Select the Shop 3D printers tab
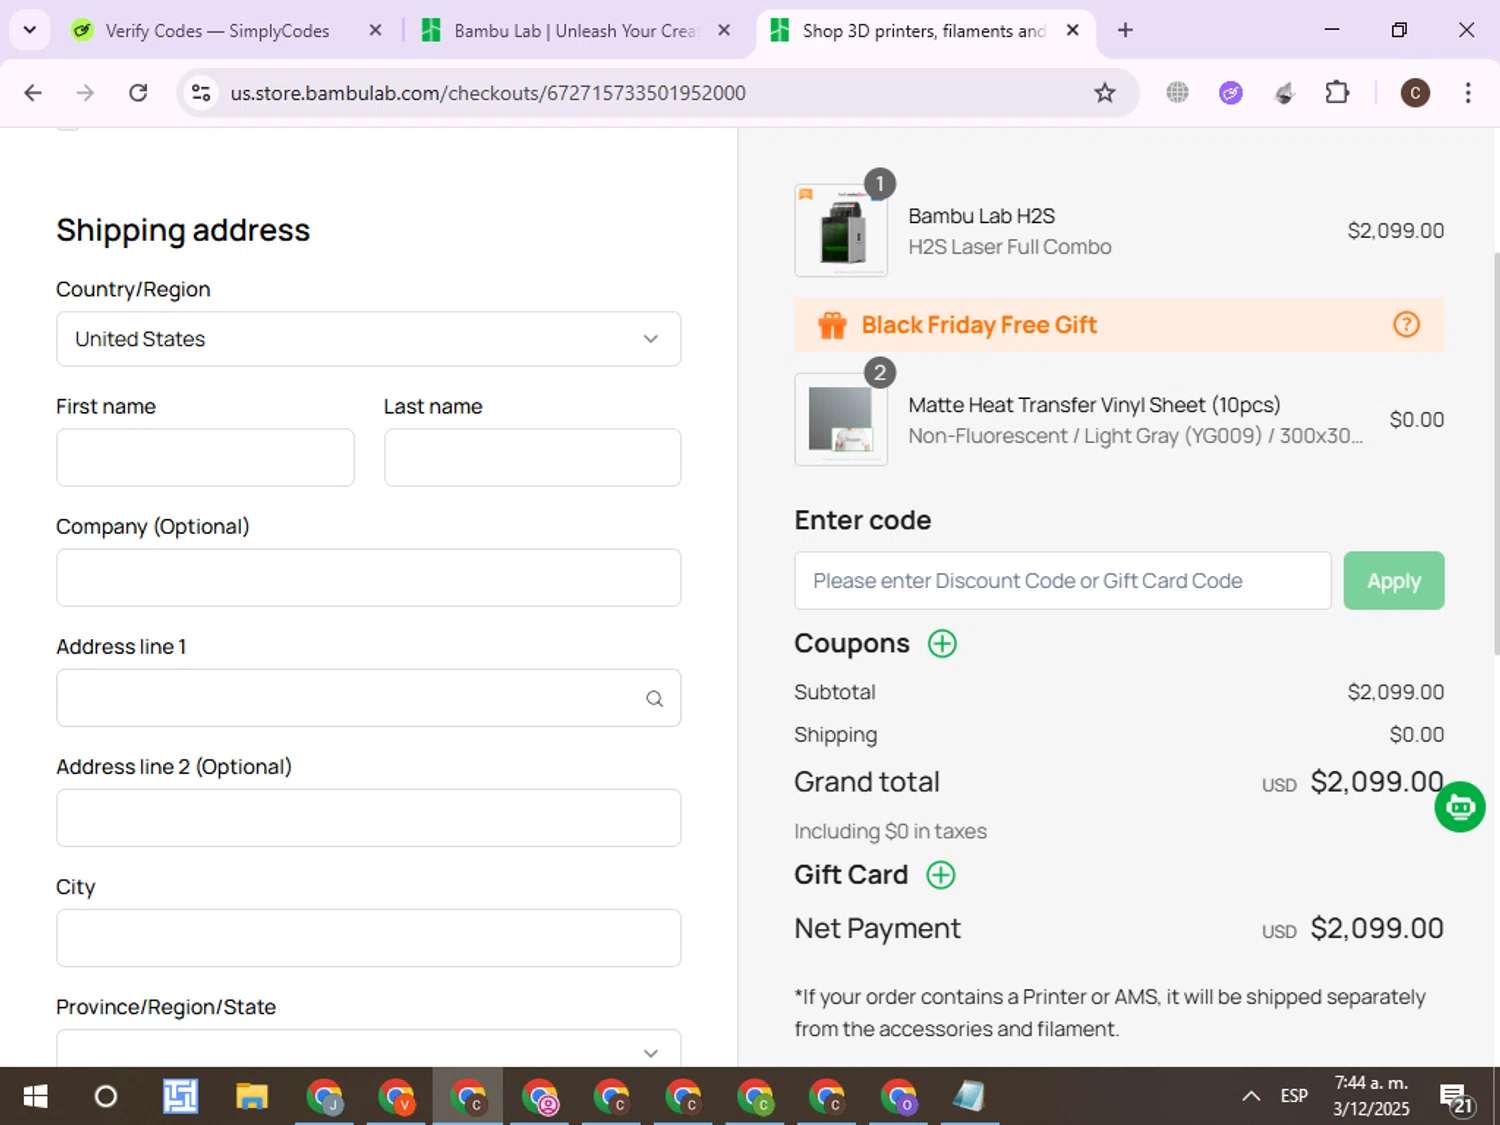Screen dimensions: 1500x1125 [x=923, y=31]
